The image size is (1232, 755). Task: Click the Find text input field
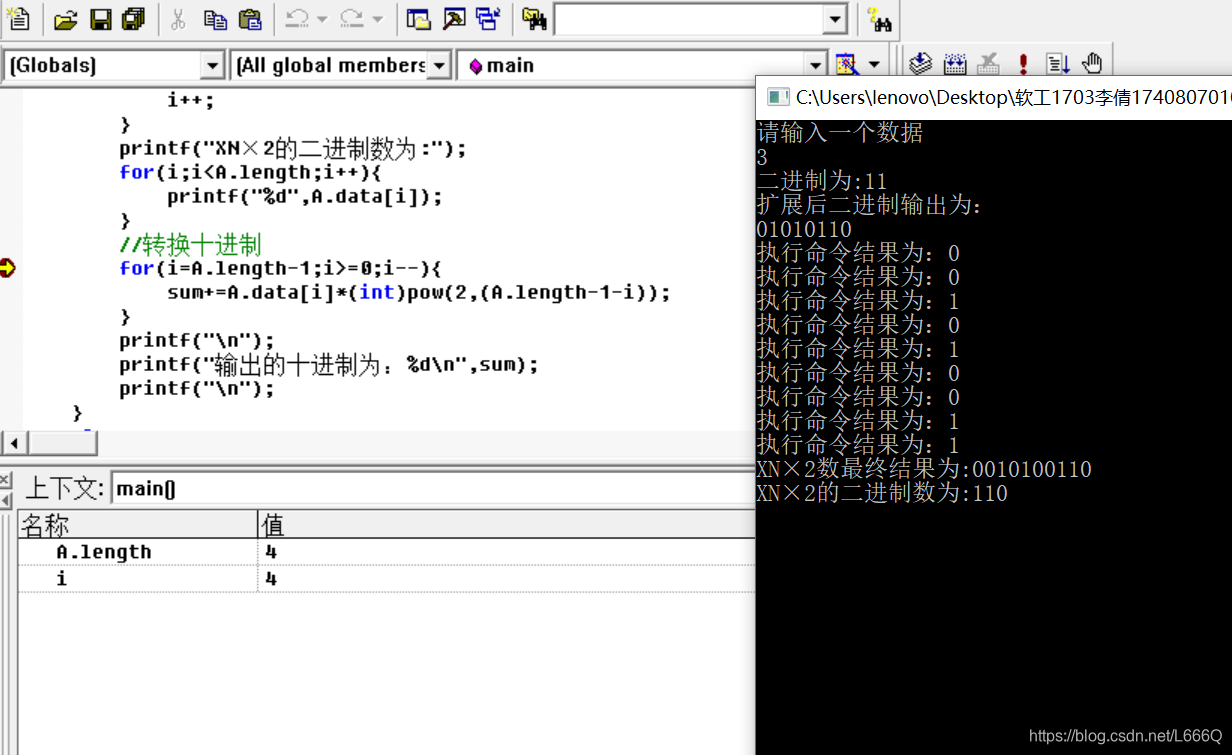click(x=690, y=19)
